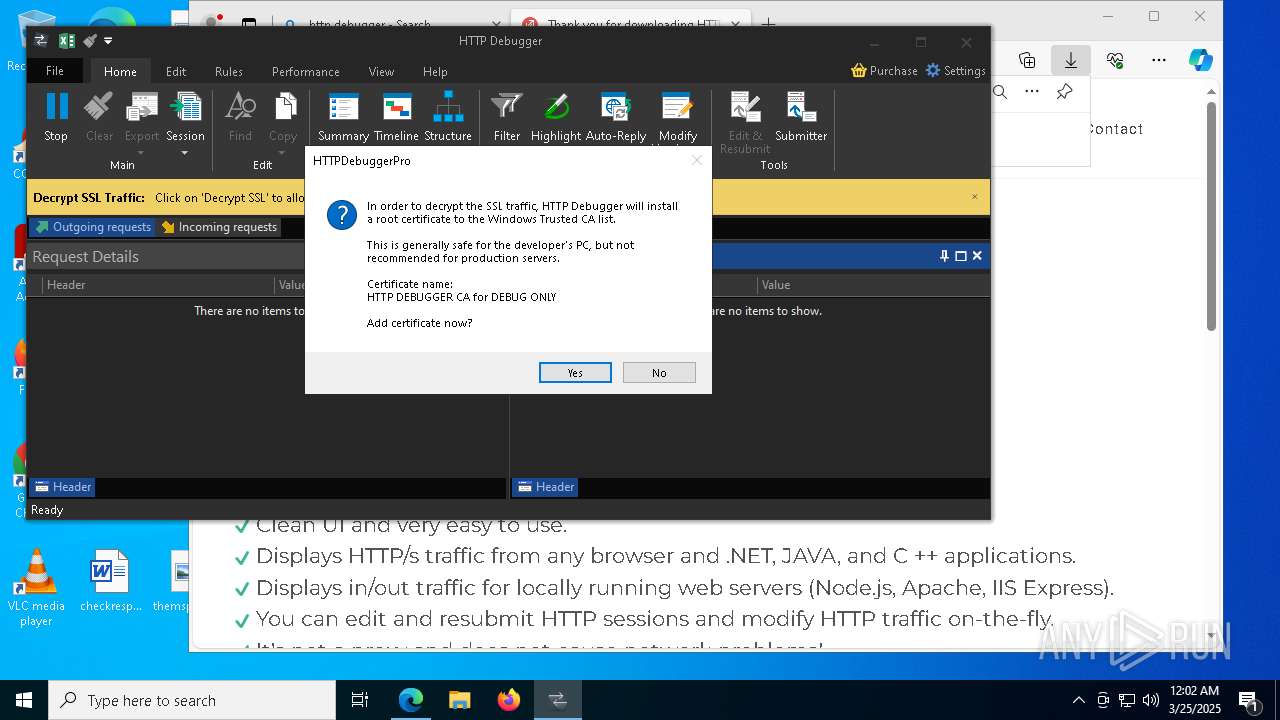Select the right Header tab at bottom
The image size is (1280, 720).
point(545,487)
